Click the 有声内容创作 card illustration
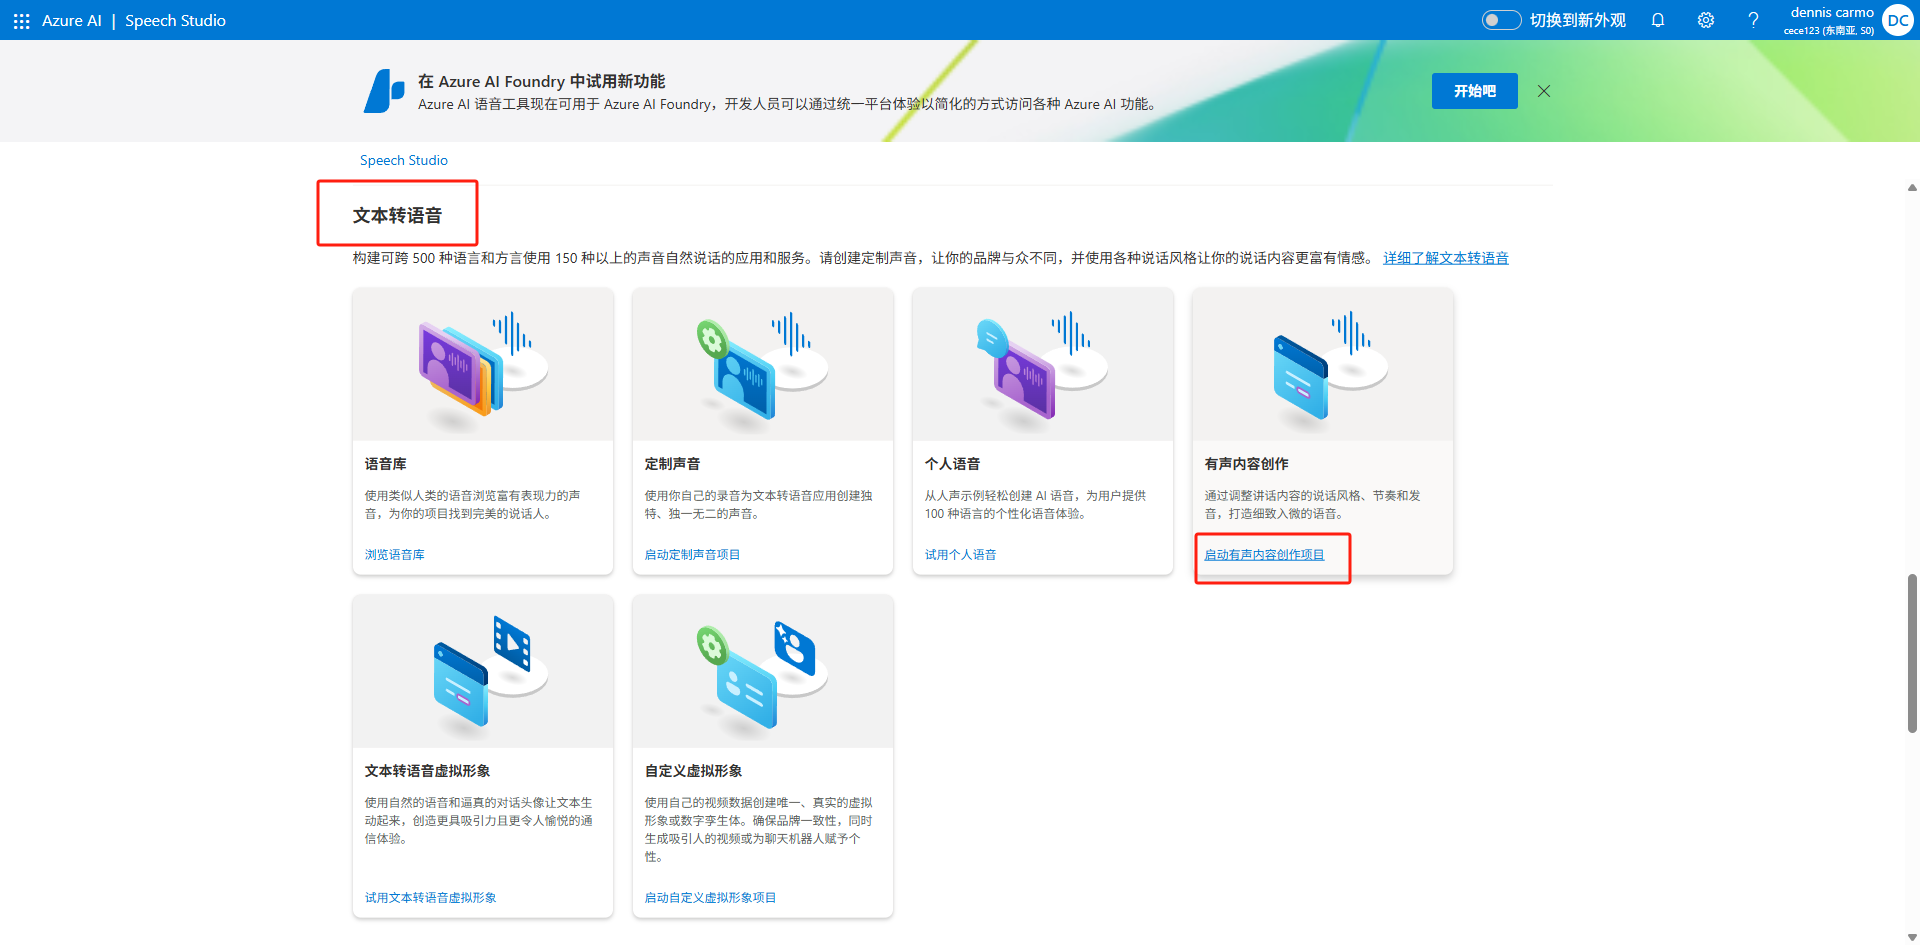Image resolution: width=1920 pixels, height=945 pixels. pyautogui.click(x=1322, y=365)
